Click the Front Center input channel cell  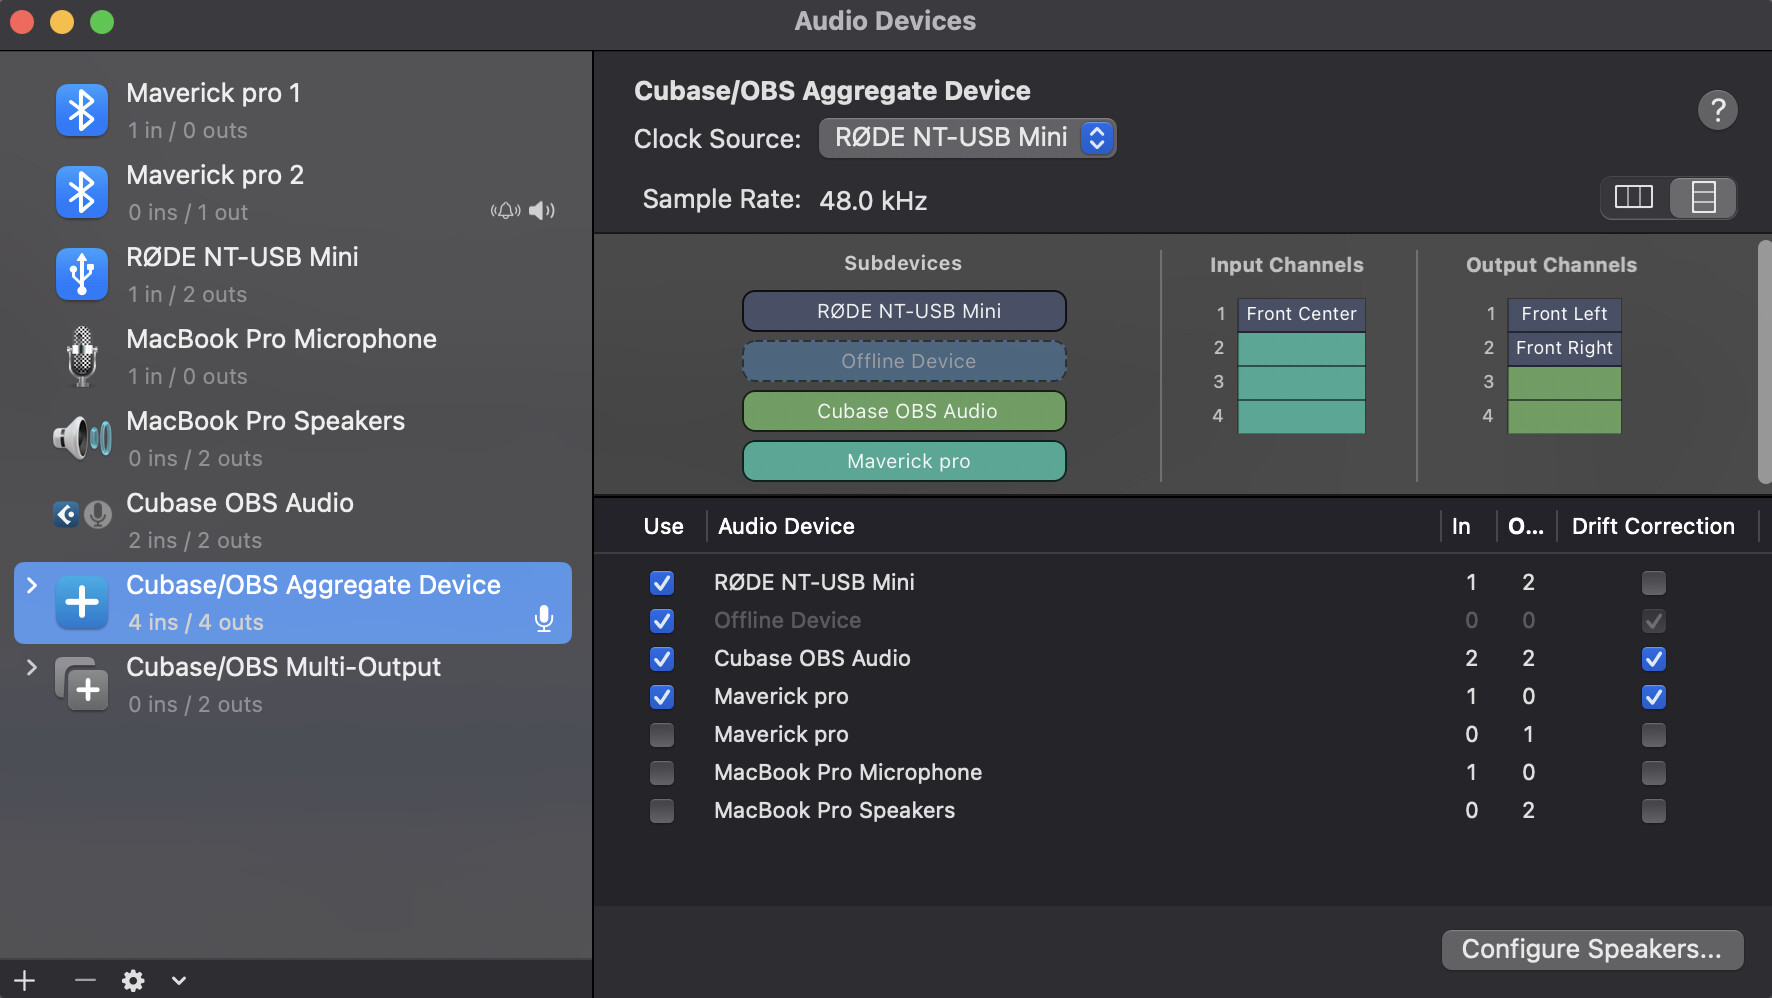[x=1301, y=314]
